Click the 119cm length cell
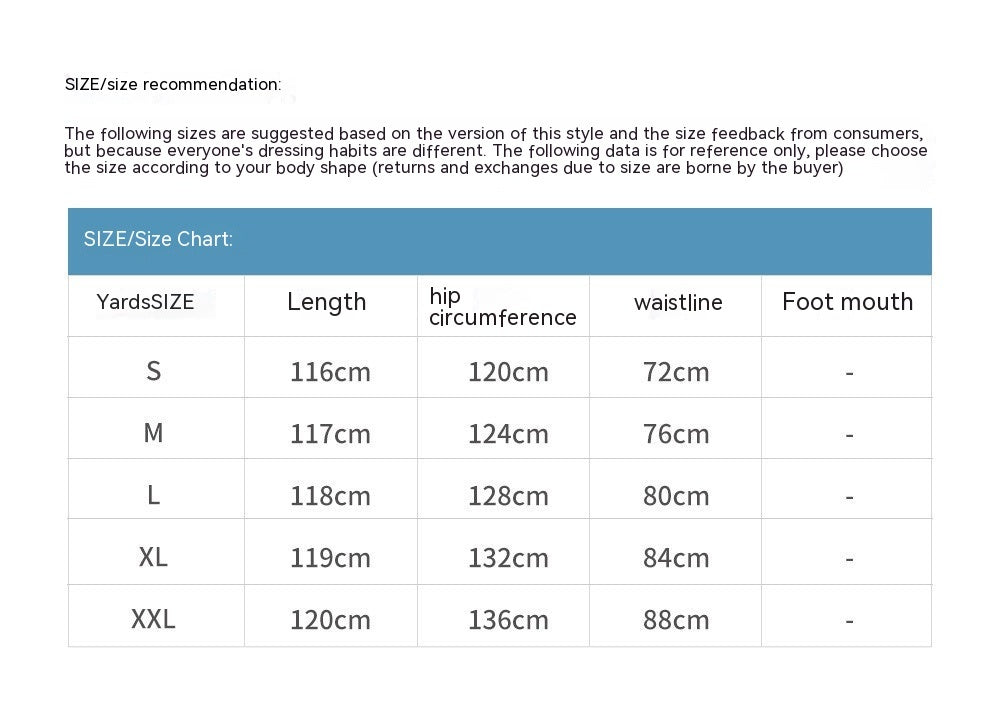This screenshot has width=1000, height=708. [330, 558]
